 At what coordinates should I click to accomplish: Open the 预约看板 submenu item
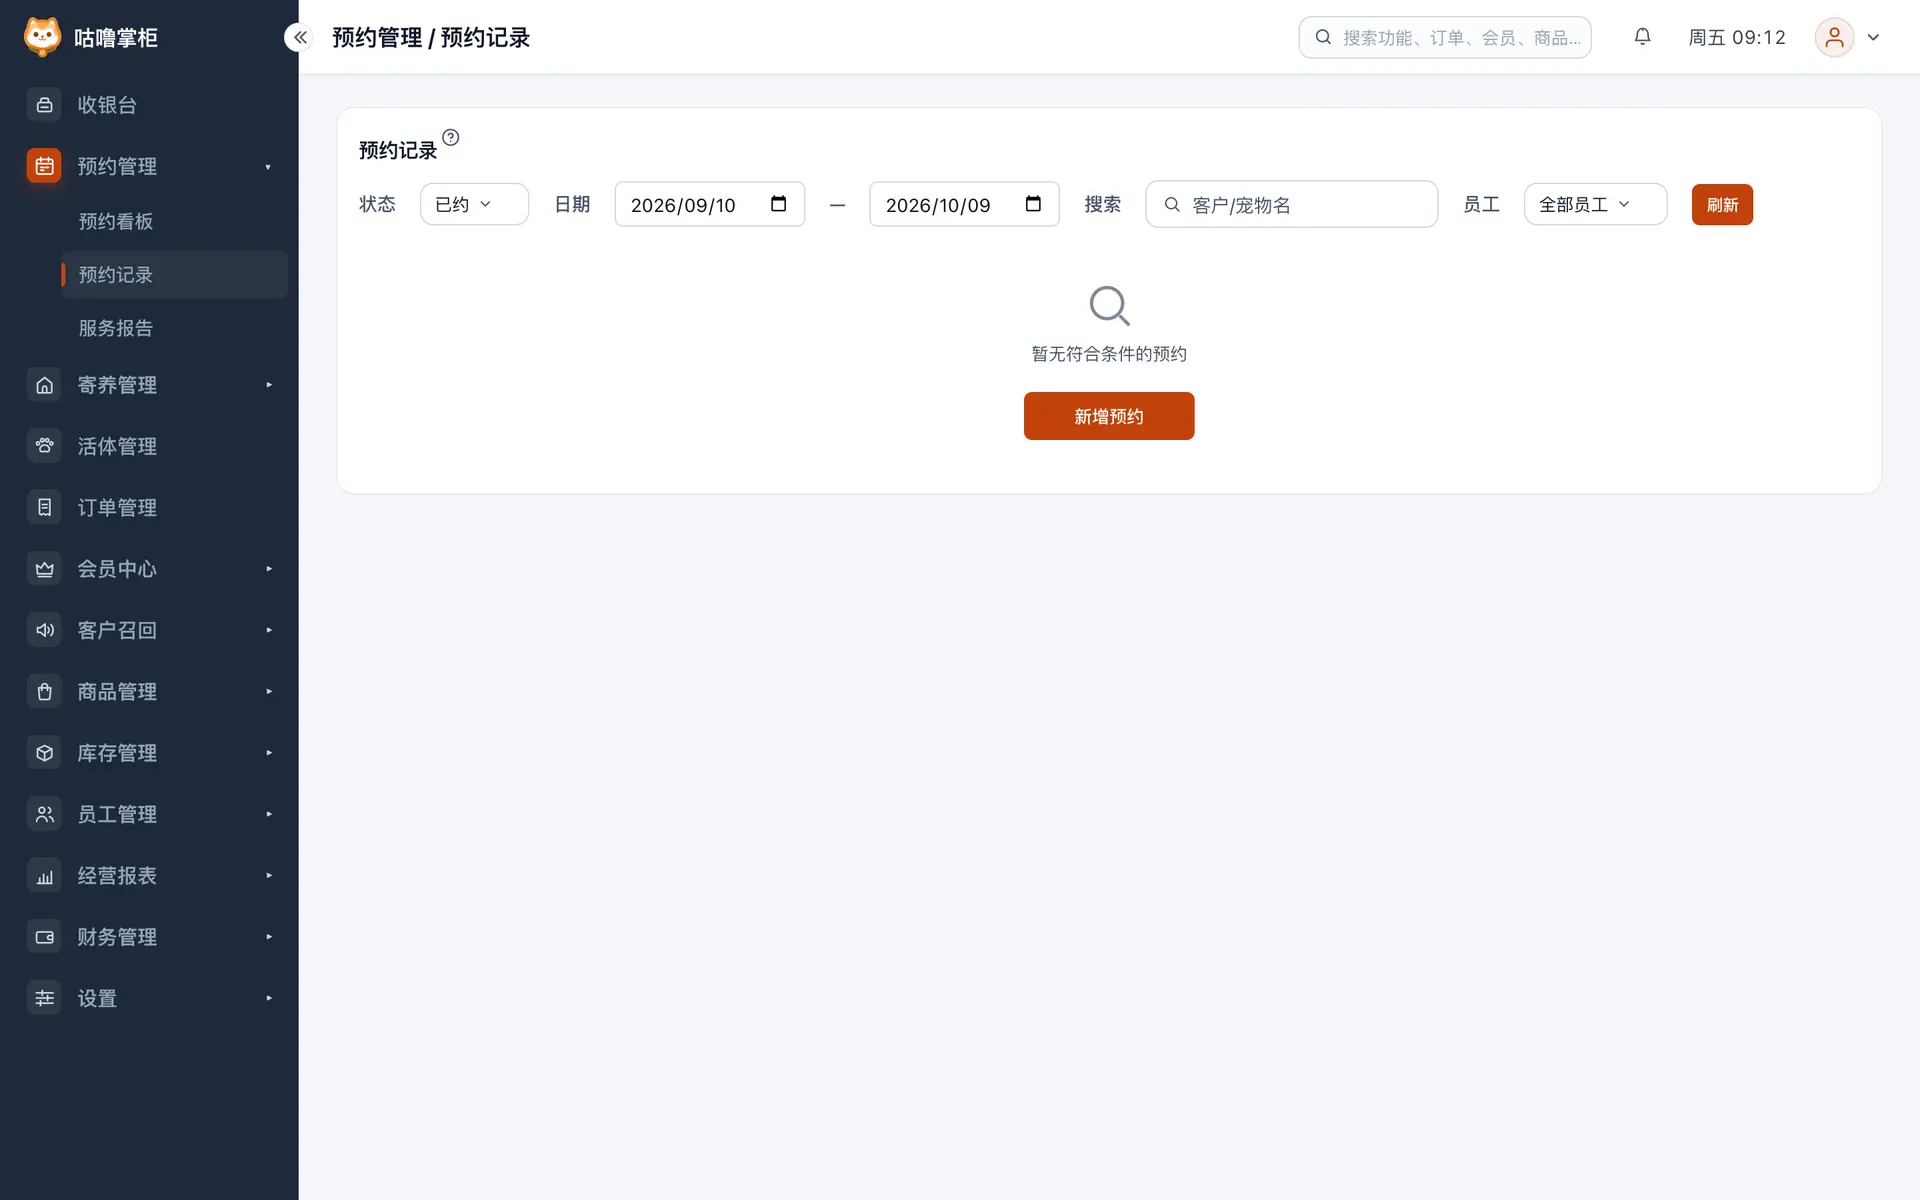pos(174,221)
